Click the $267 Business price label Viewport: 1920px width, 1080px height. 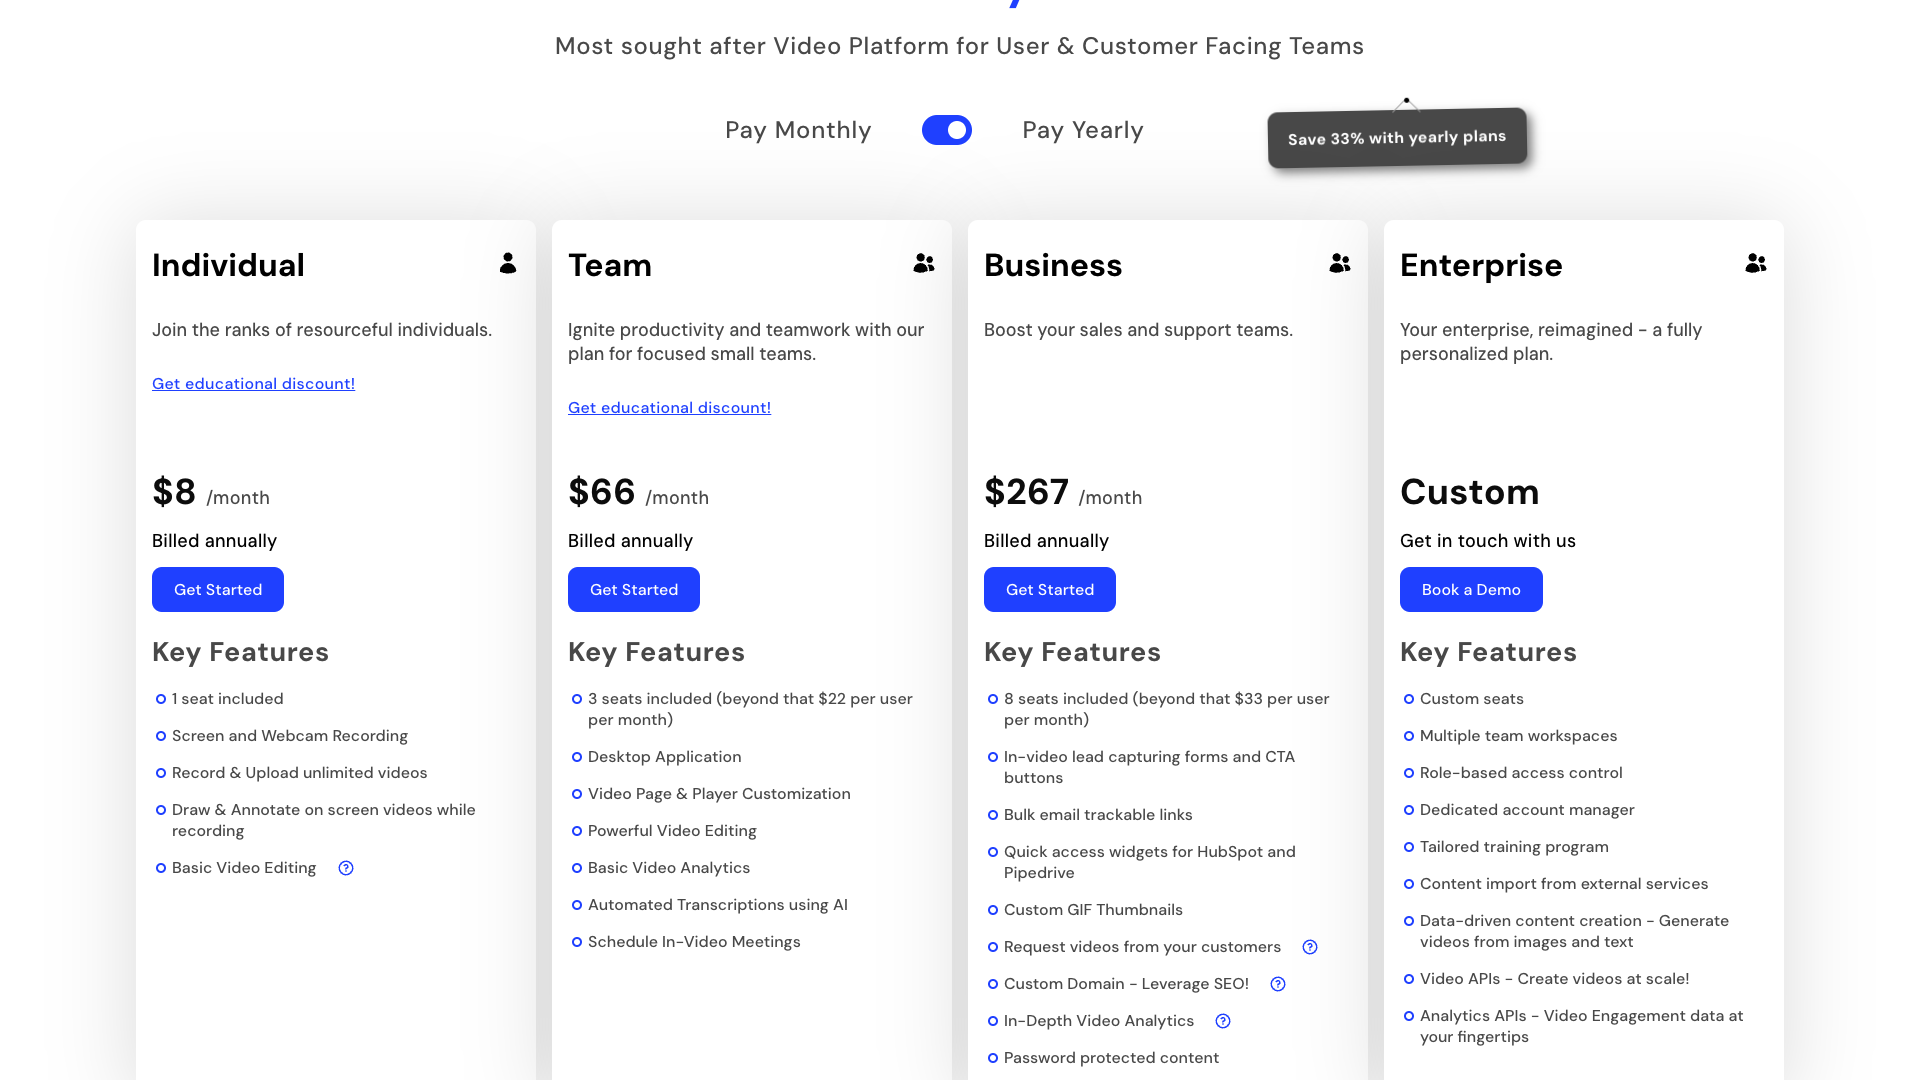click(1026, 492)
